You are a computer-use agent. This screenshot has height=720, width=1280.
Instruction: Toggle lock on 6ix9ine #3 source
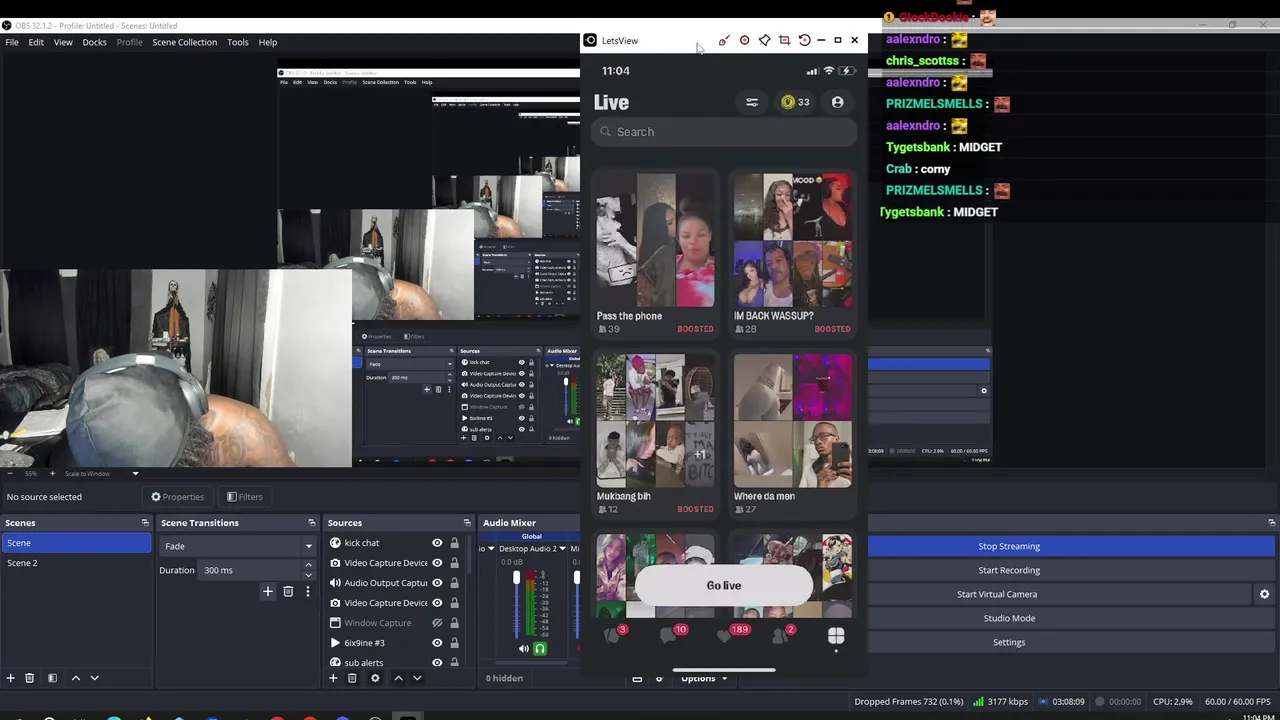pyautogui.click(x=454, y=643)
